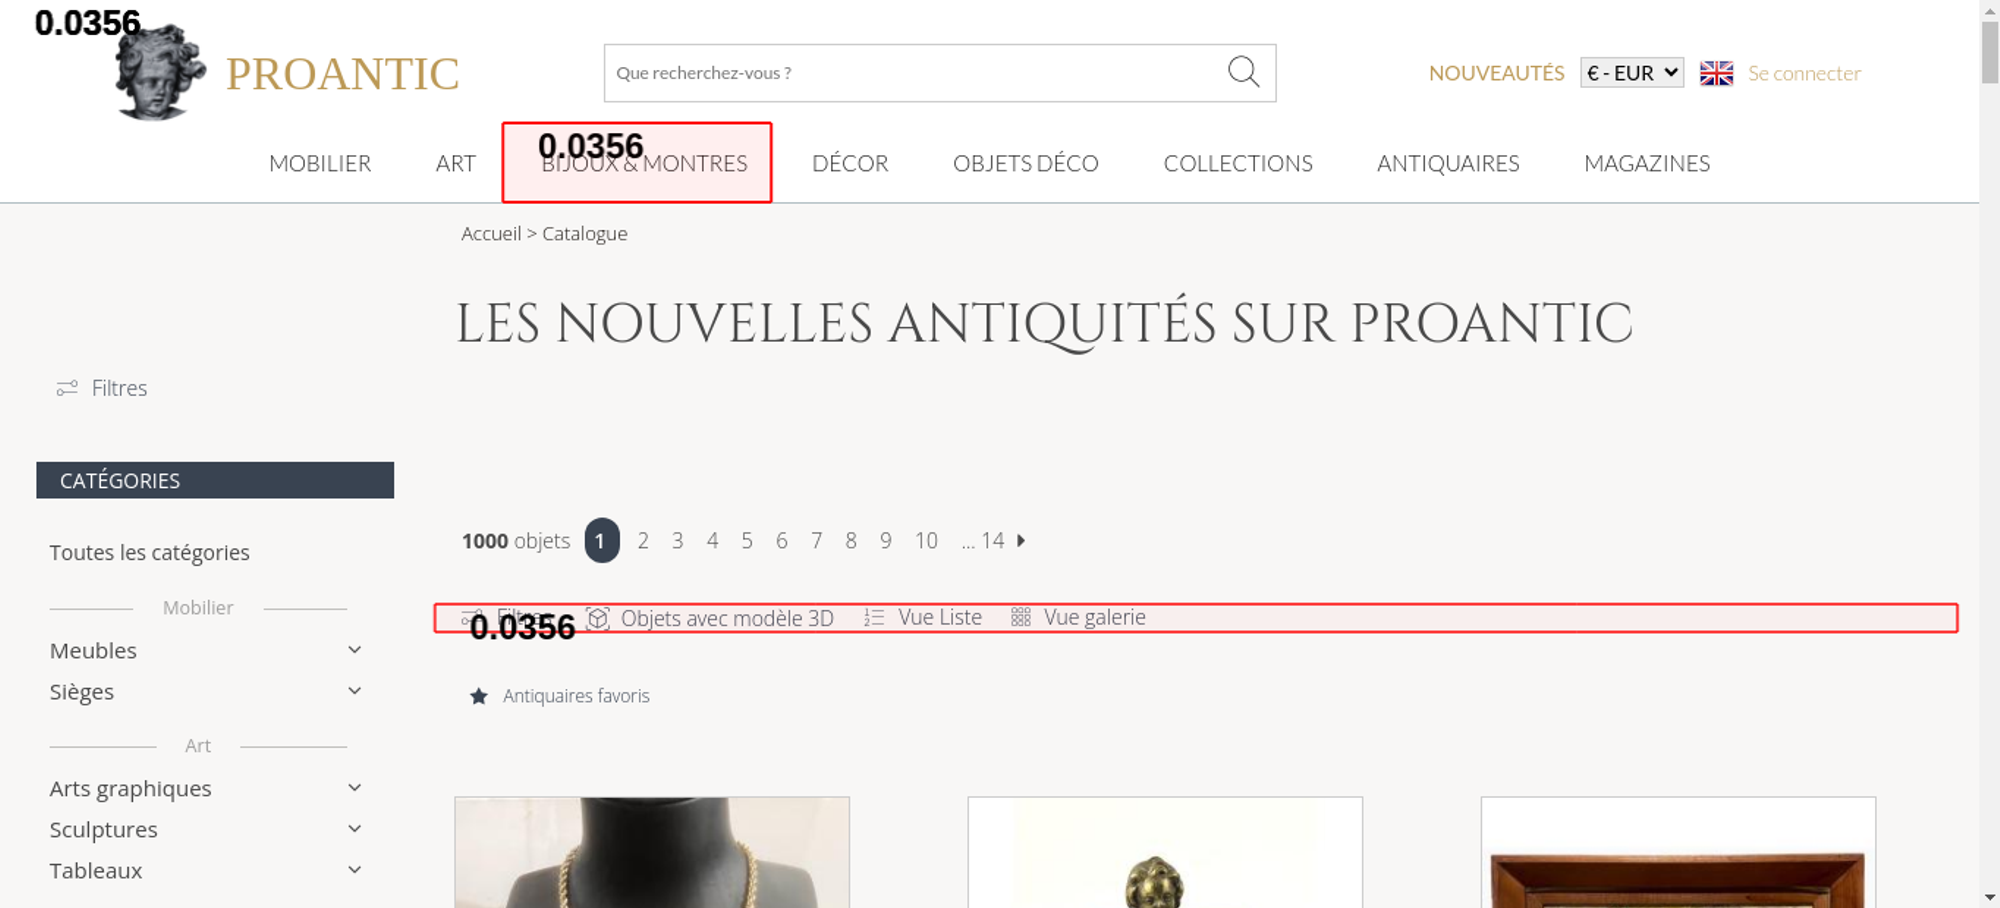The image size is (2000, 908).
Task: Click the search input field
Action: (x=910, y=73)
